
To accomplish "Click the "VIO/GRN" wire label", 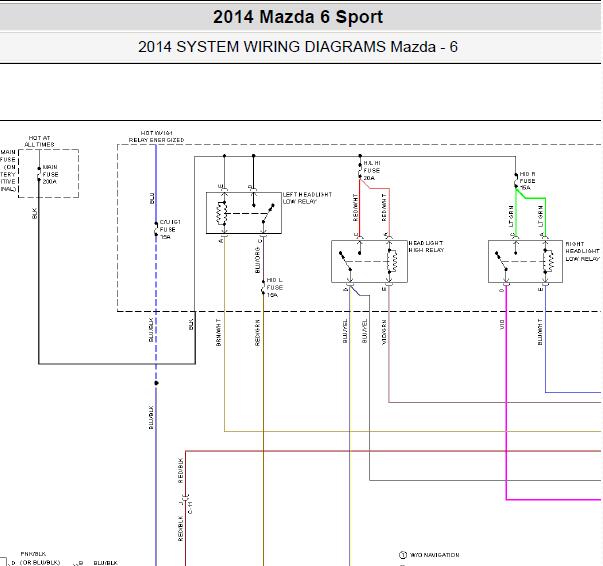I will (x=384, y=332).
